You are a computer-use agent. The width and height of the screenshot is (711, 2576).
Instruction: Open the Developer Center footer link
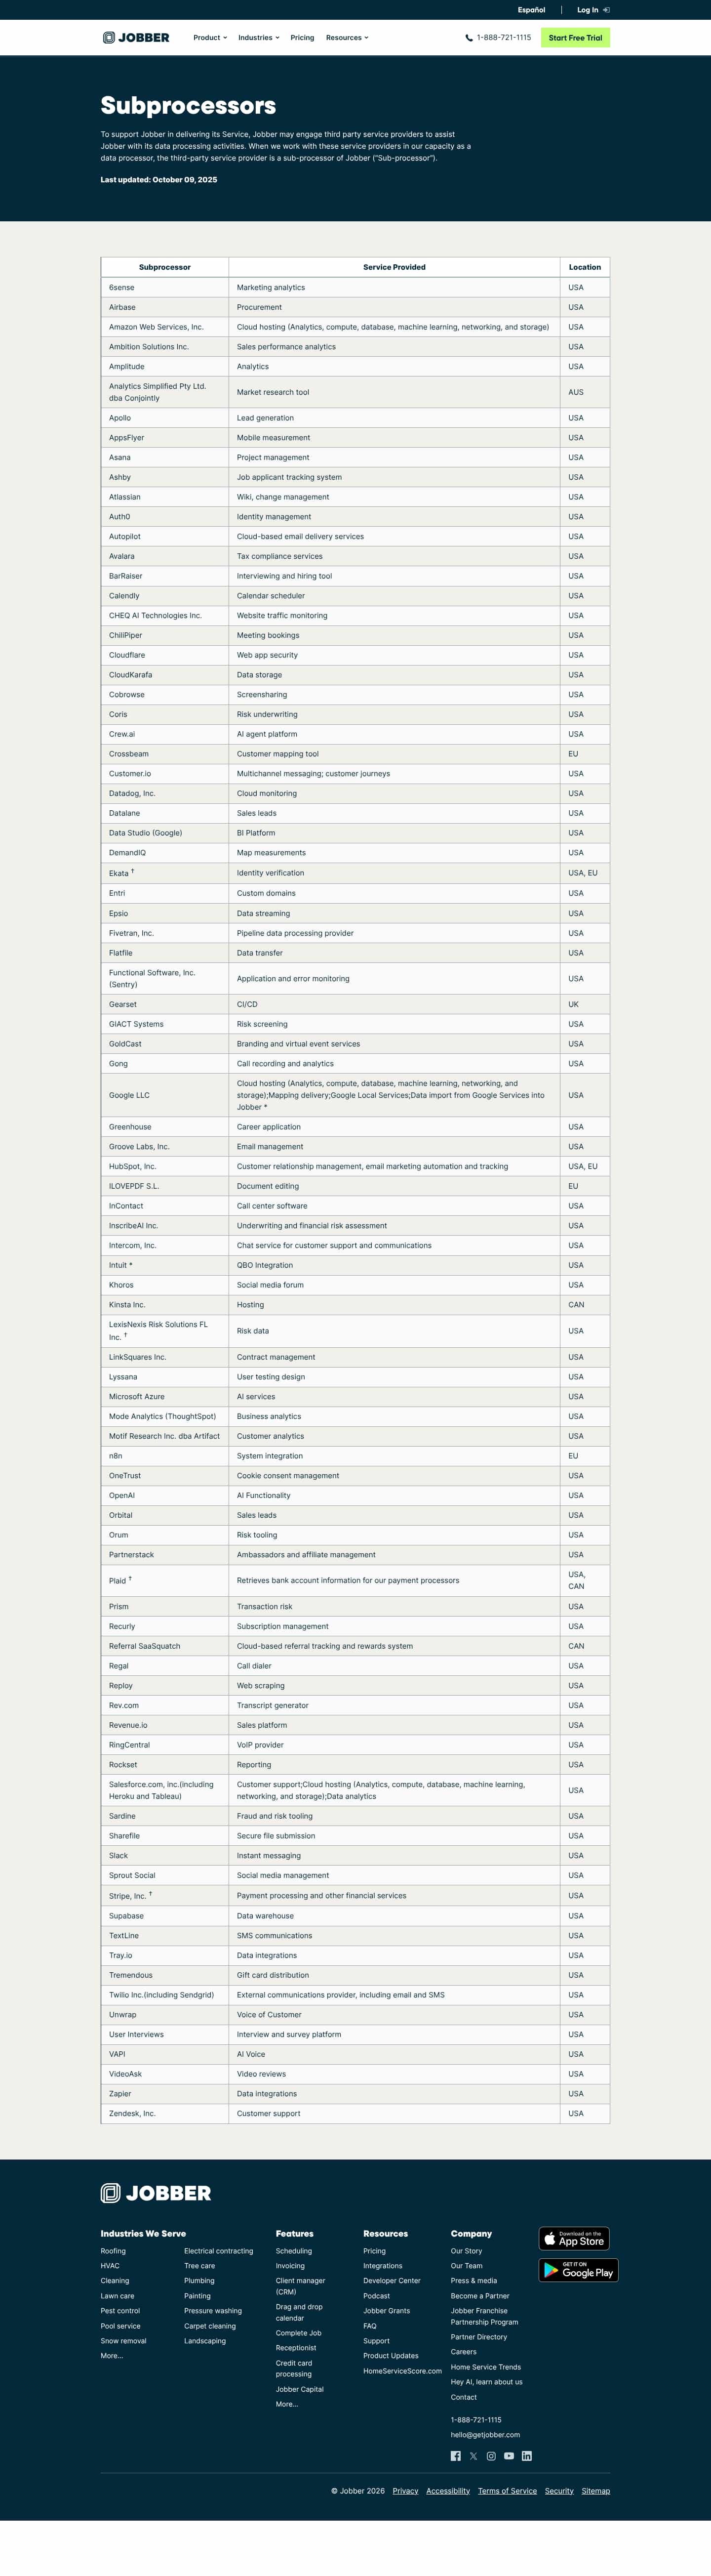(392, 2281)
